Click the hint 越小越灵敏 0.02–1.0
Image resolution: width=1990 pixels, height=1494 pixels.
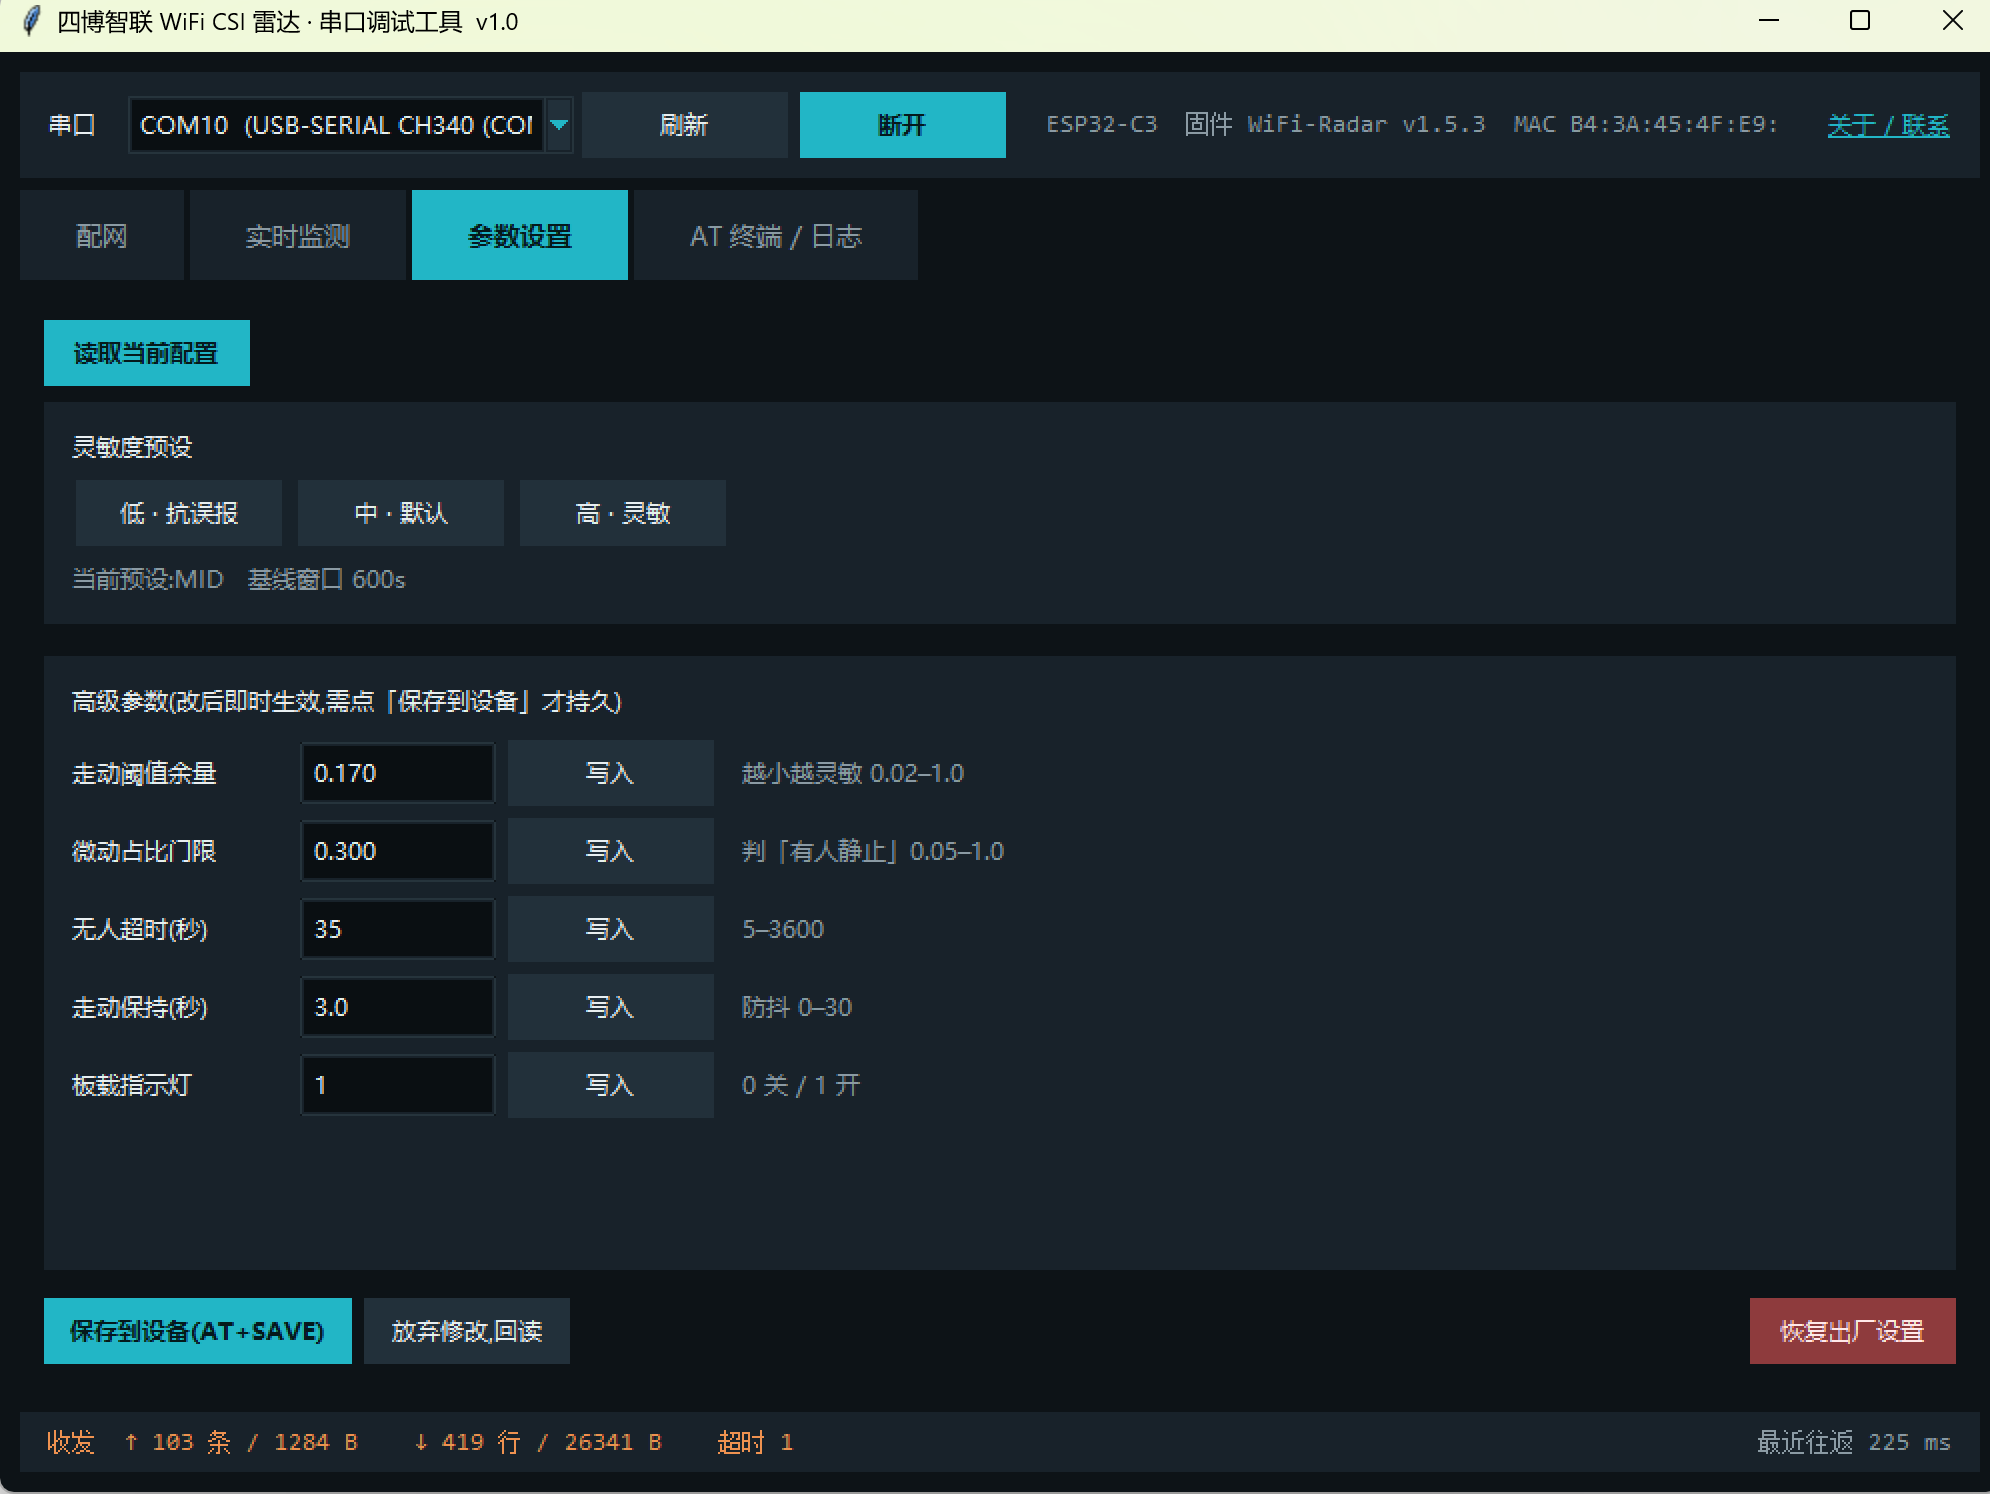click(x=852, y=773)
